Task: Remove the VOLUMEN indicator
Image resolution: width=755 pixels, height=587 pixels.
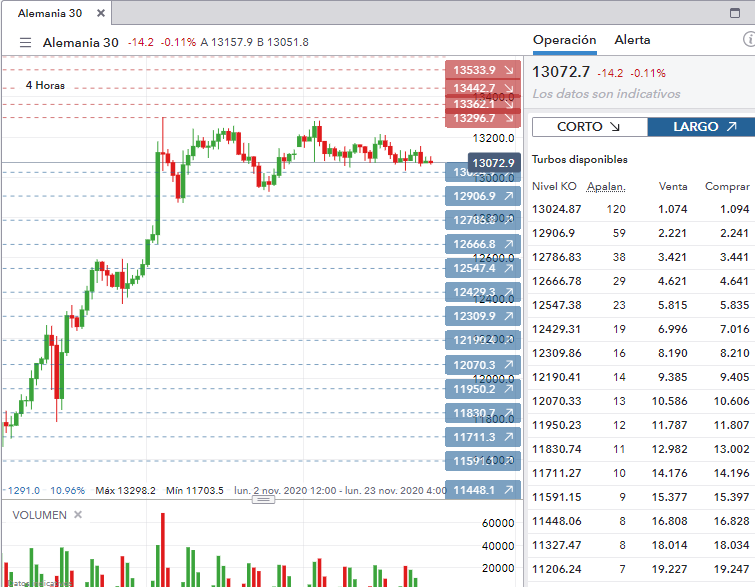Action: pyautogui.click(x=78, y=515)
